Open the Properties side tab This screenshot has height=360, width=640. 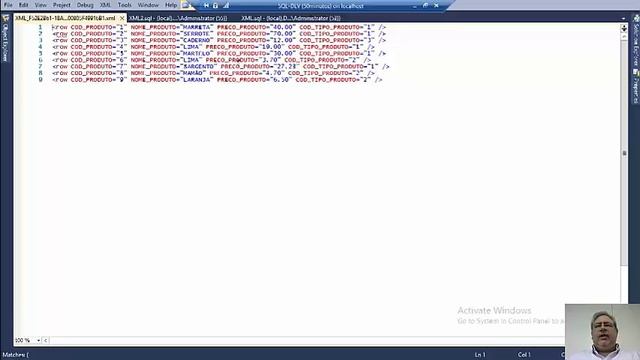coord(636,87)
